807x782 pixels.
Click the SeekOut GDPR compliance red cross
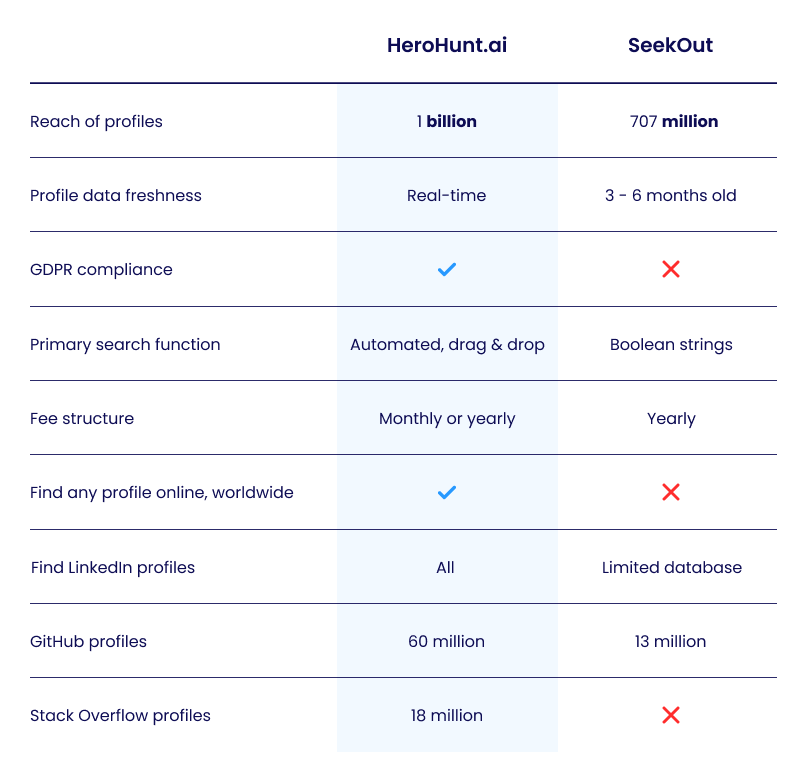click(671, 269)
